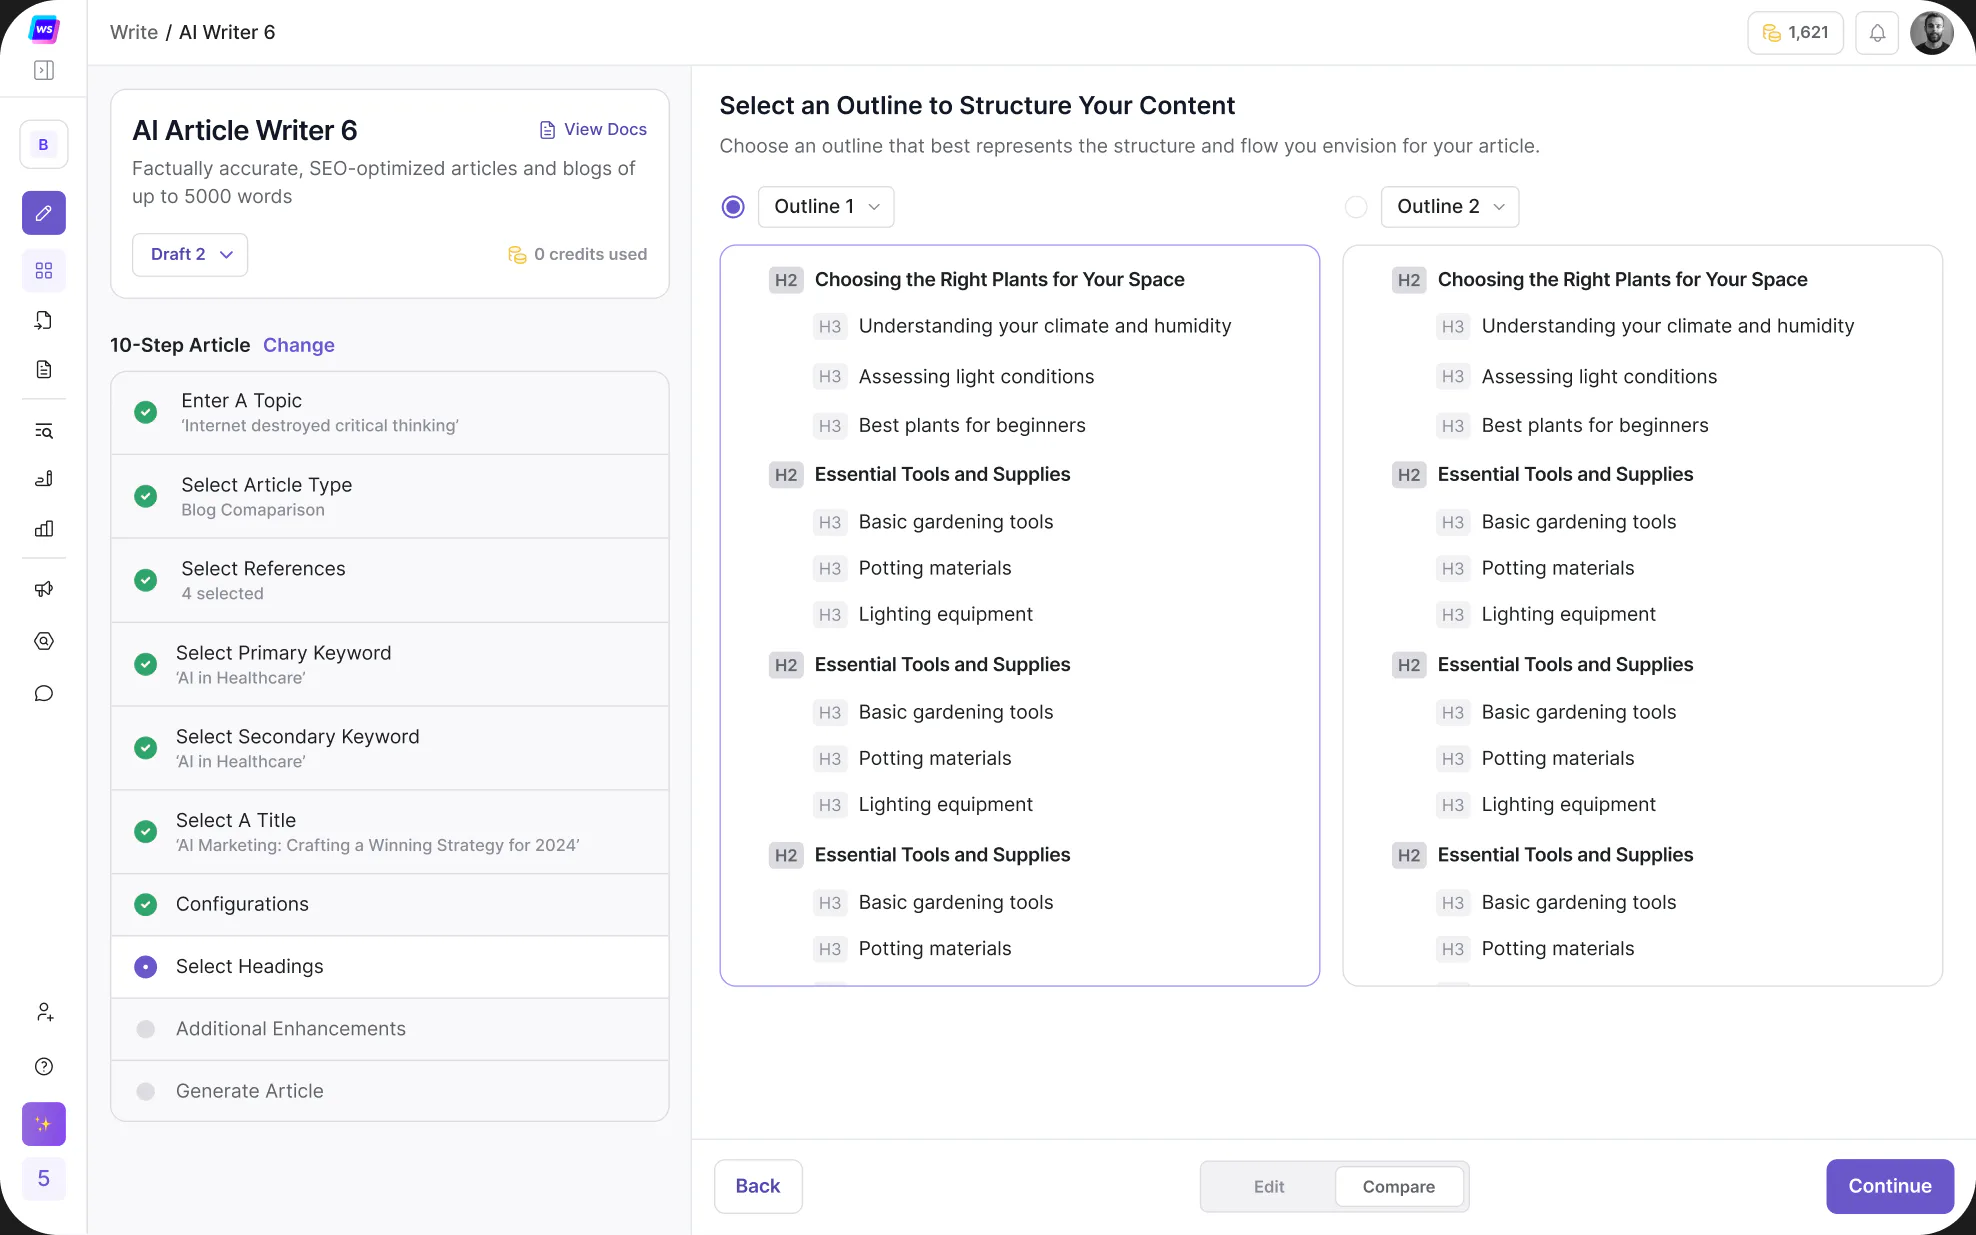Open the Select Article Type step

click(390, 497)
